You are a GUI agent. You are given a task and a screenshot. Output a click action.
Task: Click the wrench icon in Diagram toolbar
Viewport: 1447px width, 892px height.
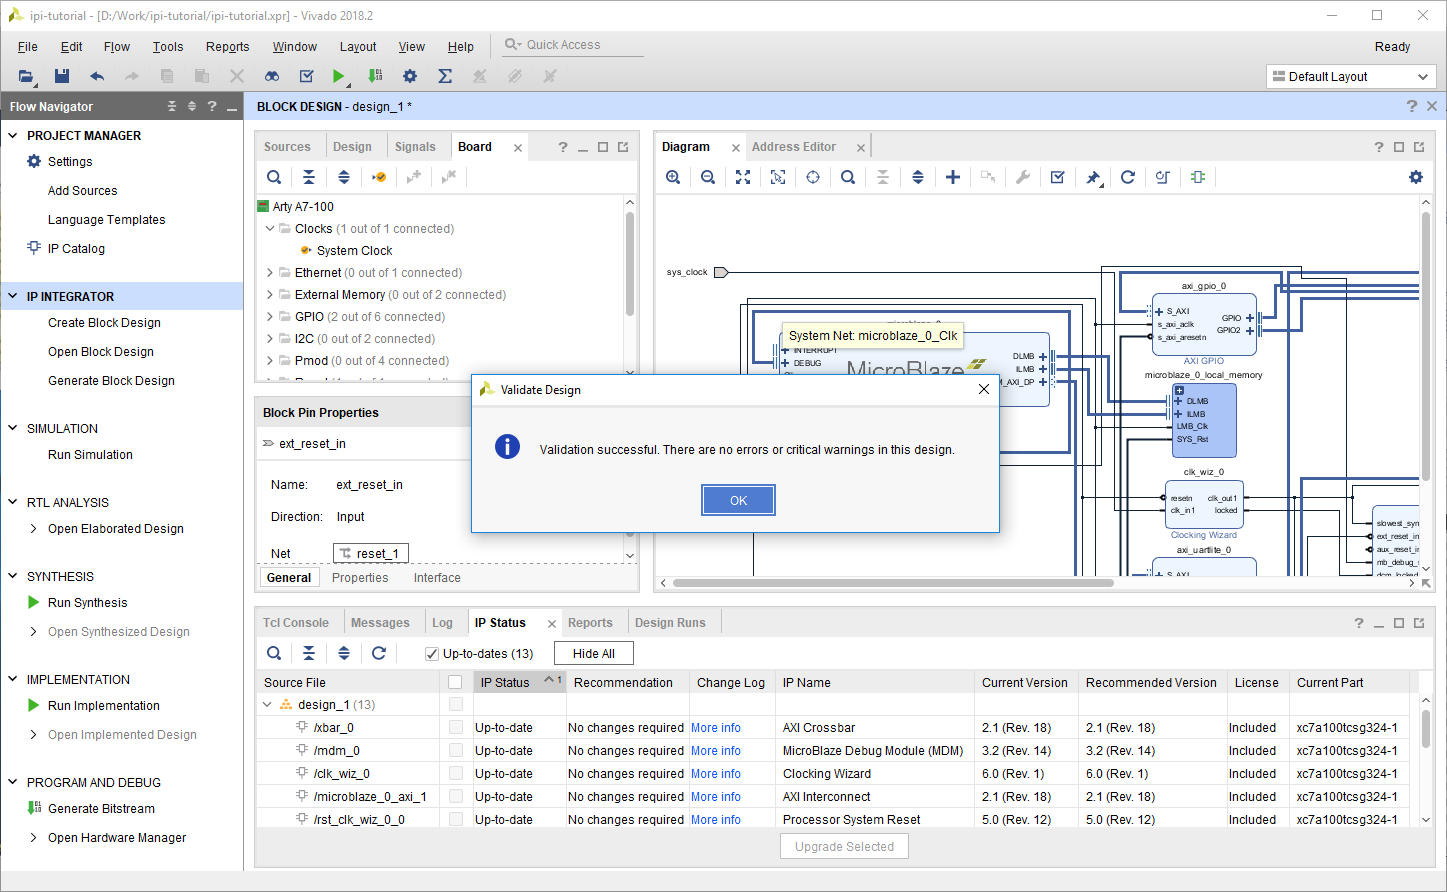pos(1023,177)
